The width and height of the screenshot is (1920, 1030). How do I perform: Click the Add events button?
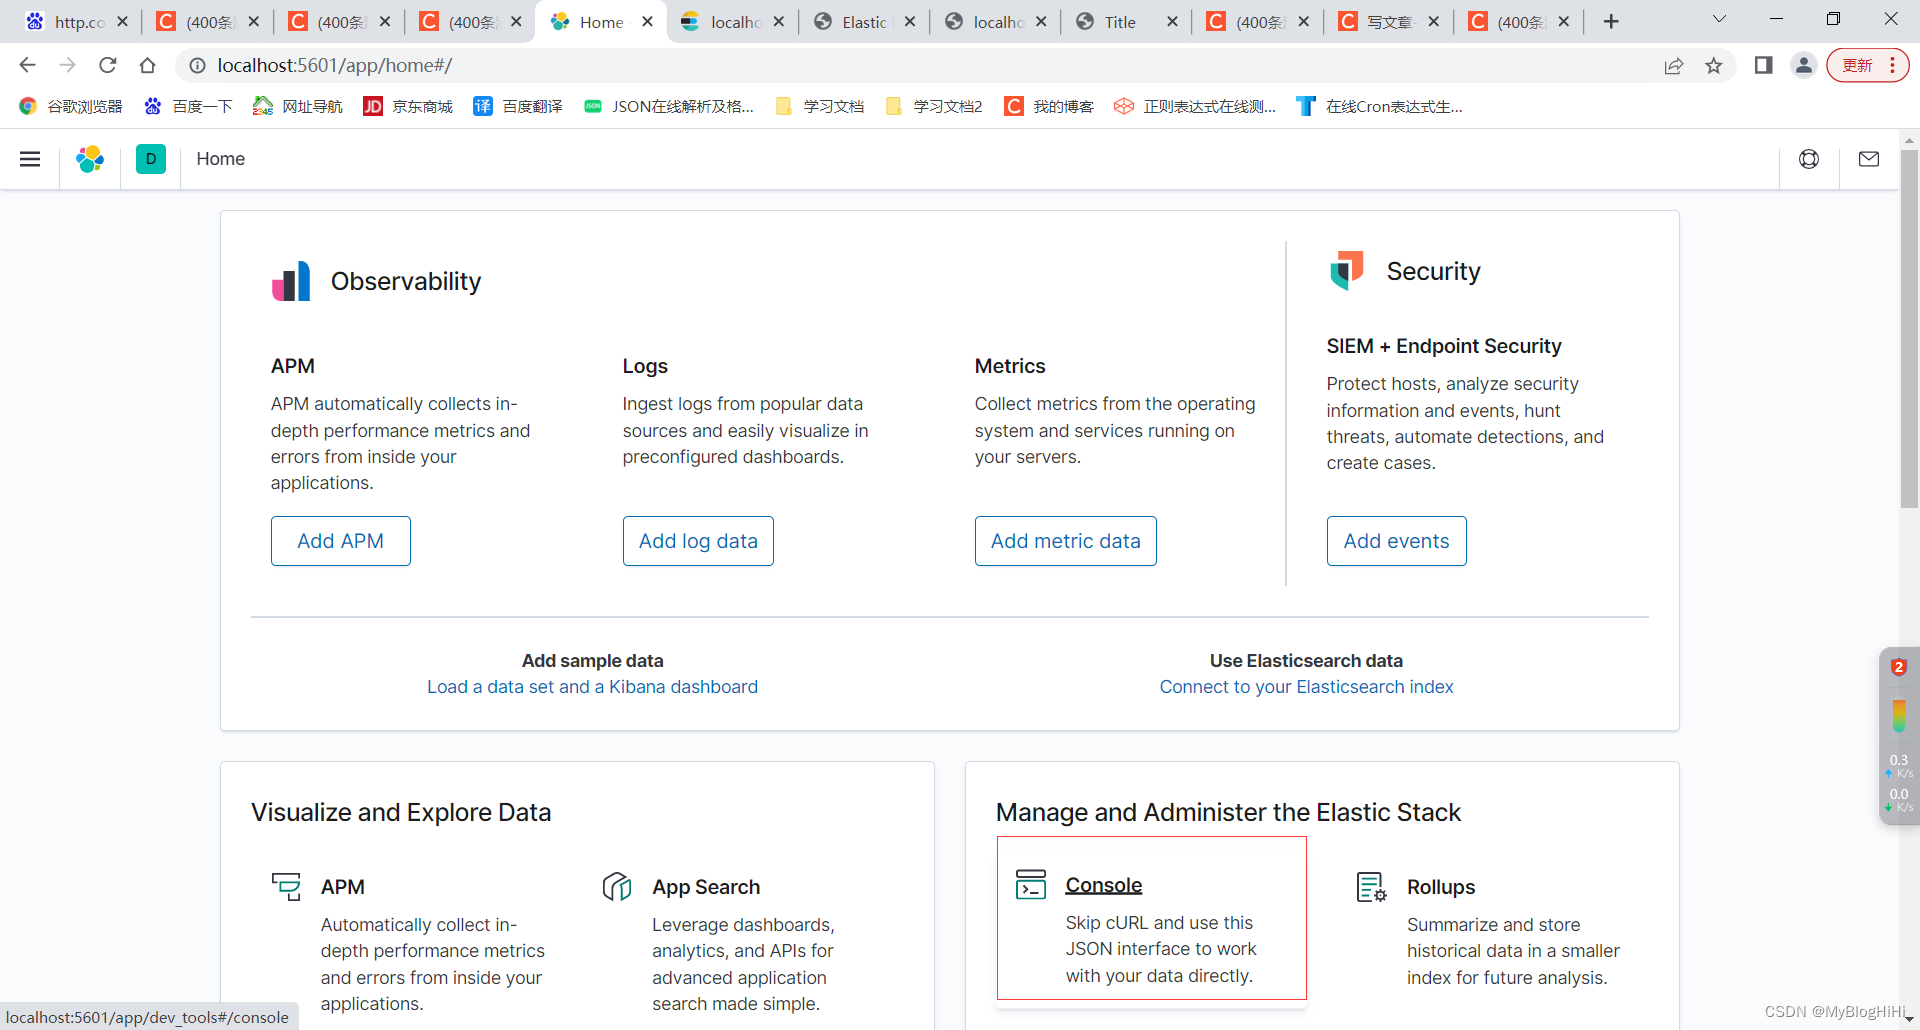(1397, 541)
